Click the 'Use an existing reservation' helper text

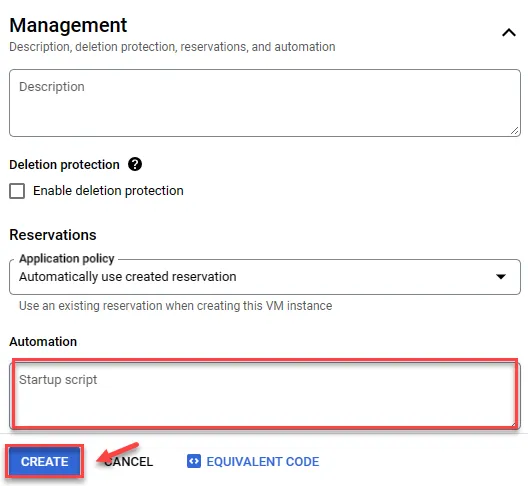pyautogui.click(x=175, y=306)
